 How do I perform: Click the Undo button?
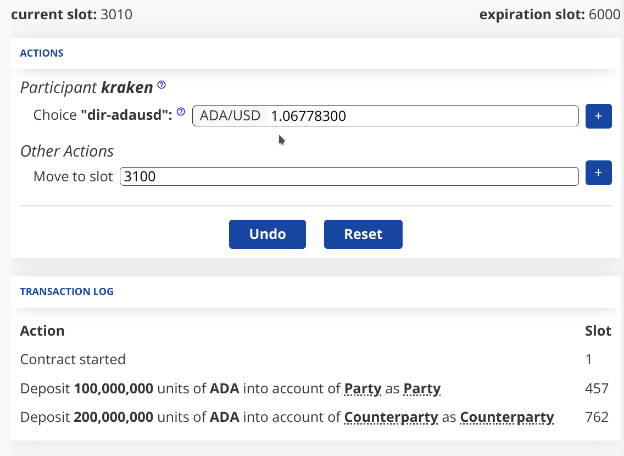pos(267,234)
